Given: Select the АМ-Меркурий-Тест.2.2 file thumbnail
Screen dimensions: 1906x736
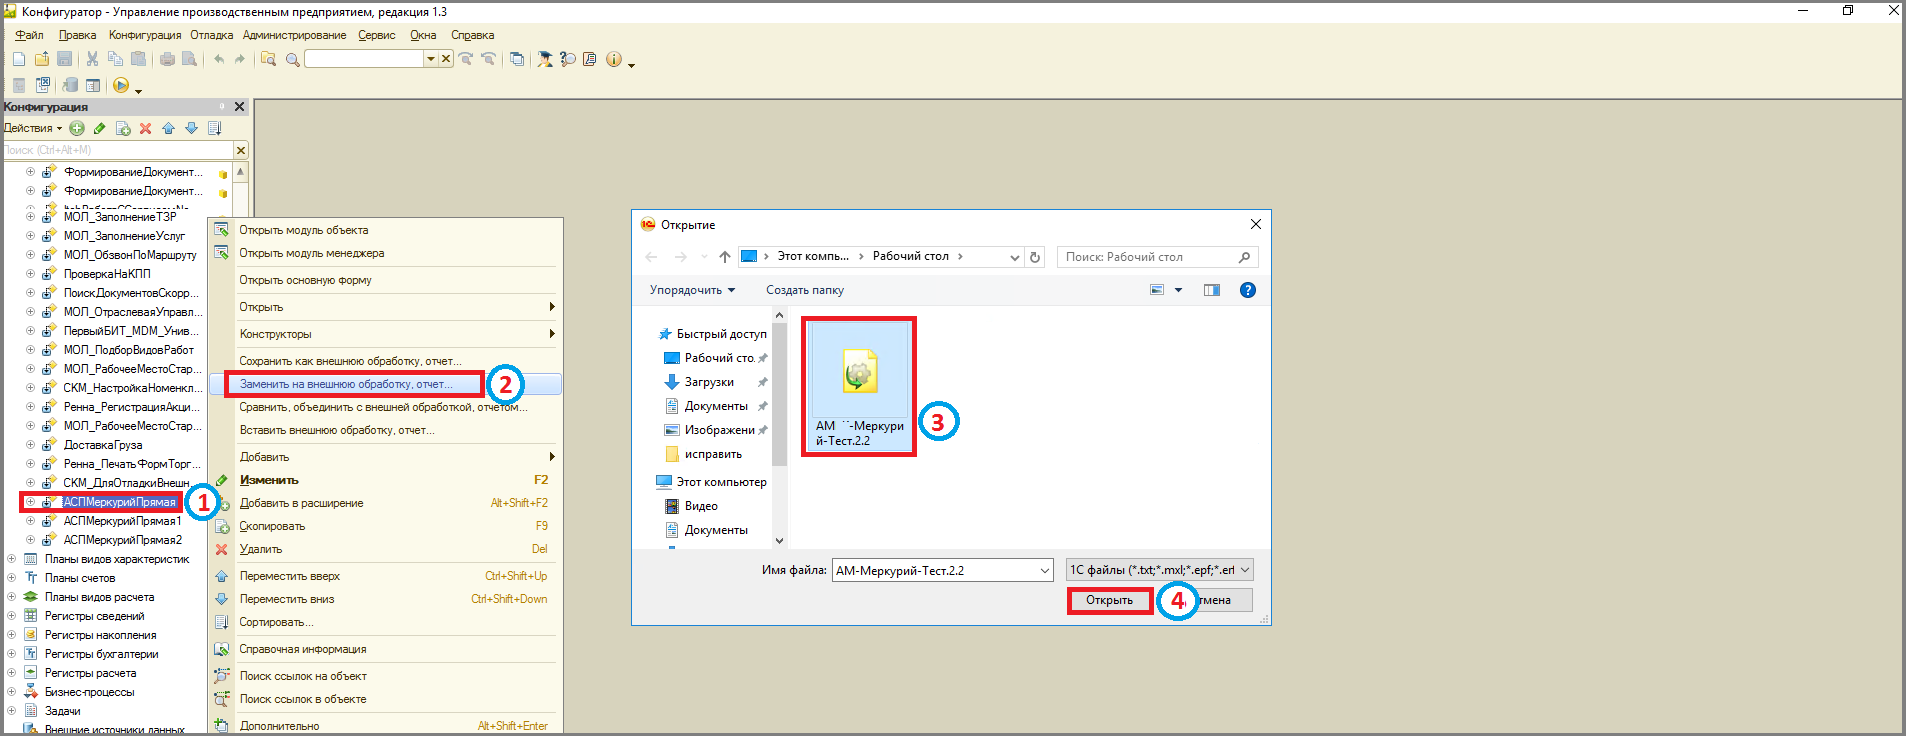Looking at the screenshot, I should (x=860, y=386).
